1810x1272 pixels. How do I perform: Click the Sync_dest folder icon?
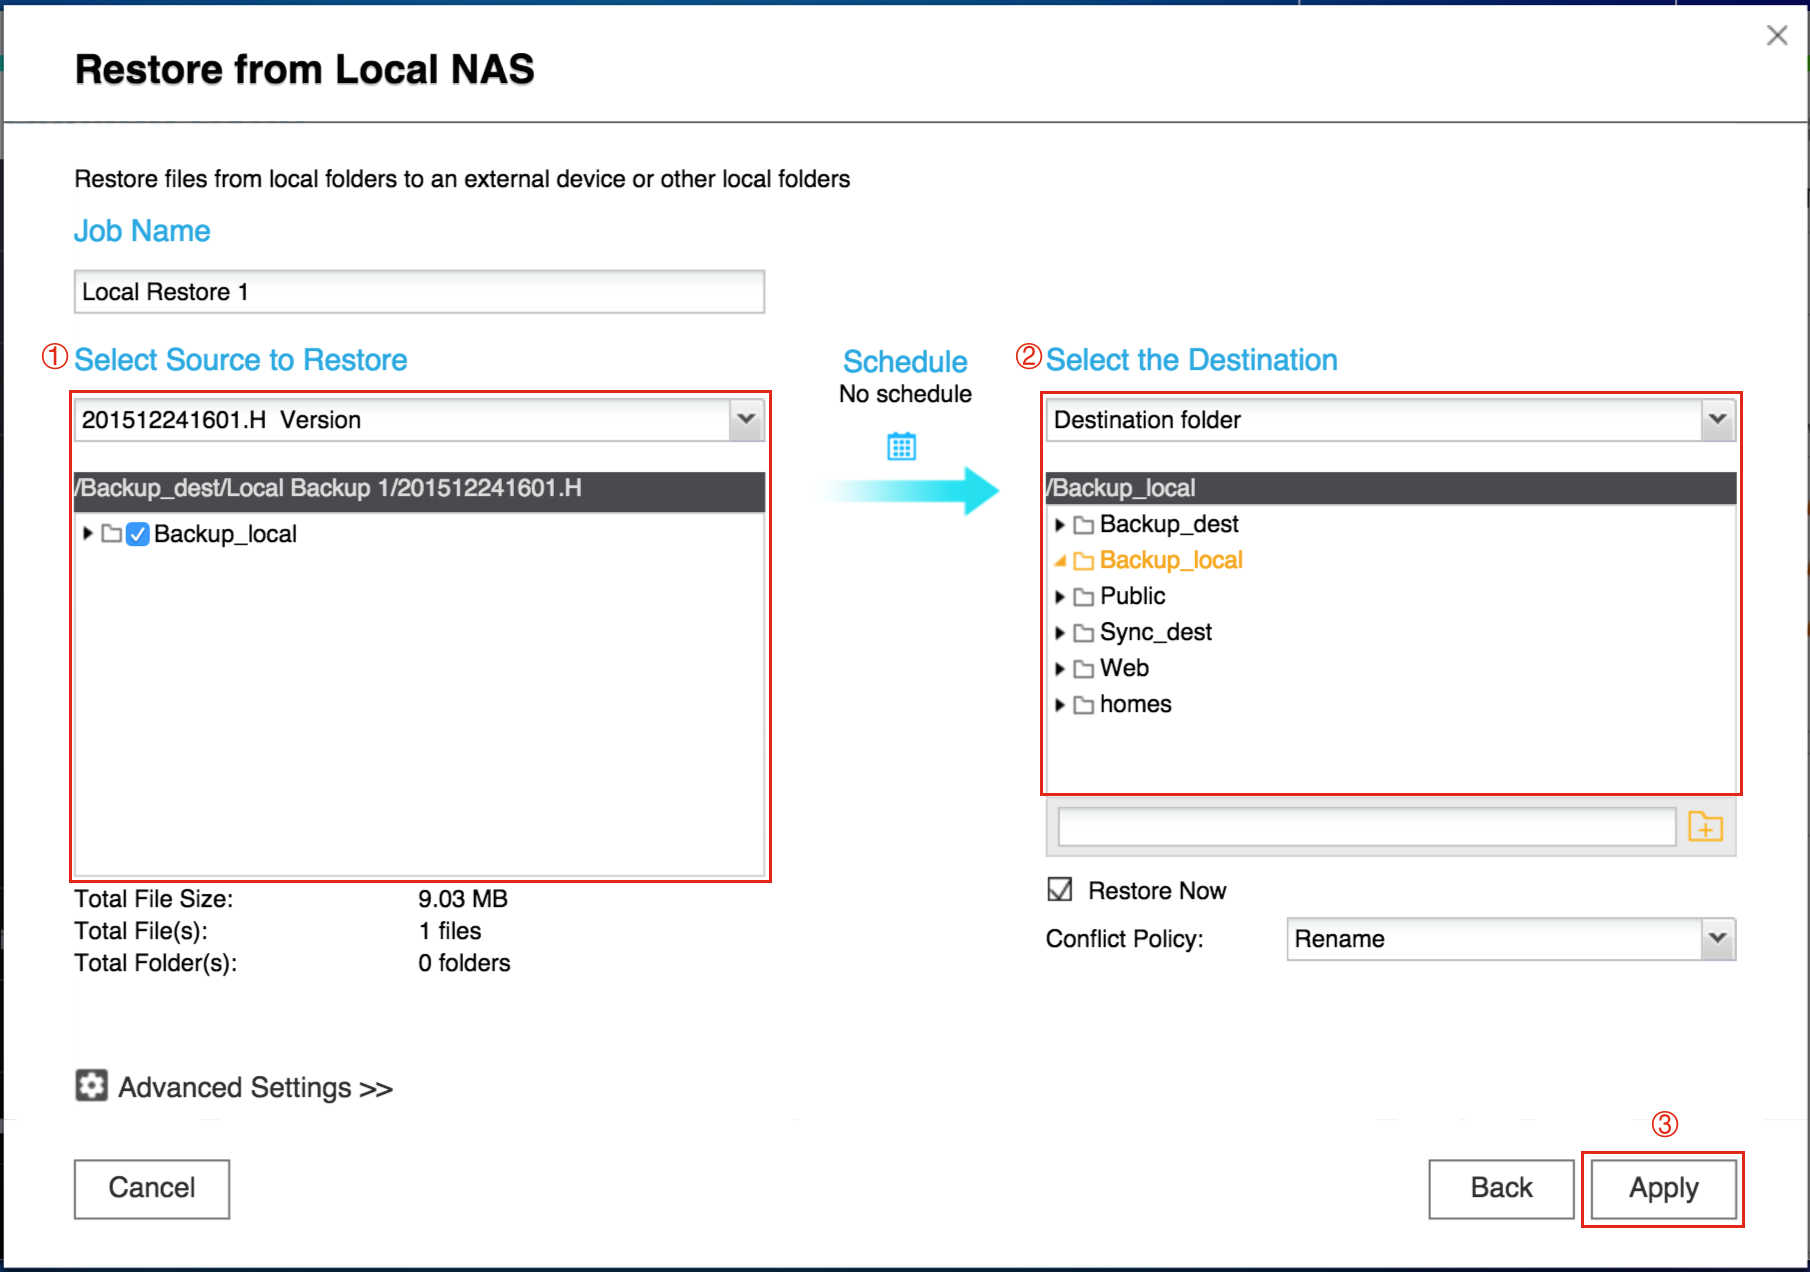1083,633
